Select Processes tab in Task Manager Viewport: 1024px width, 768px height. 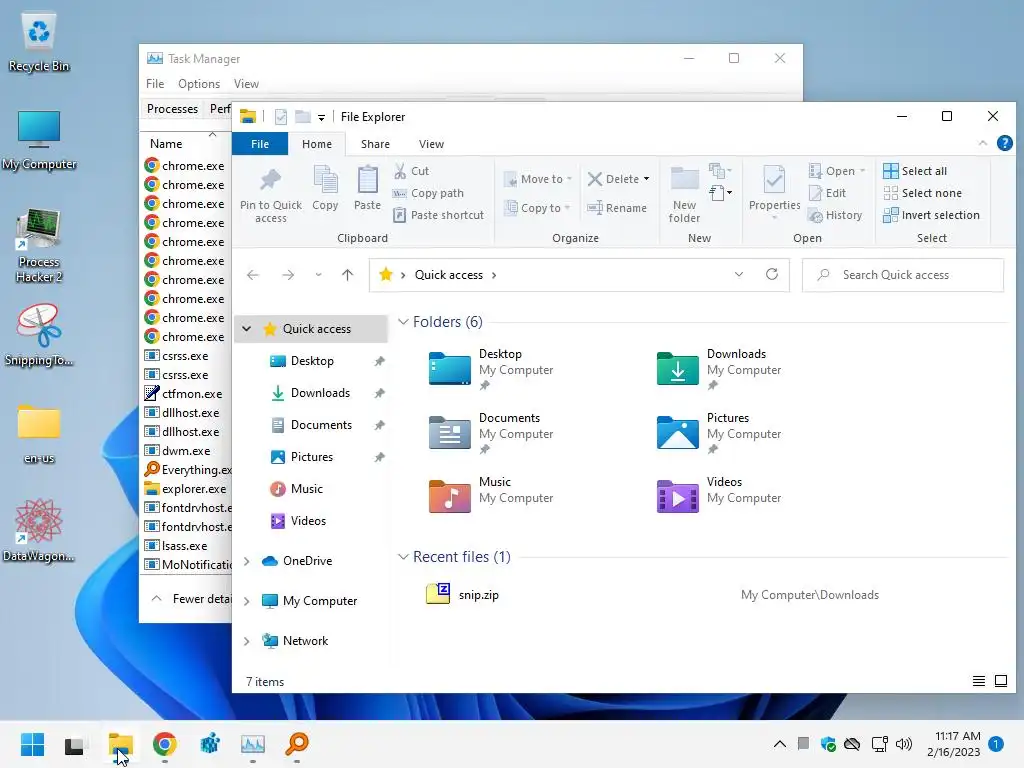[172, 109]
